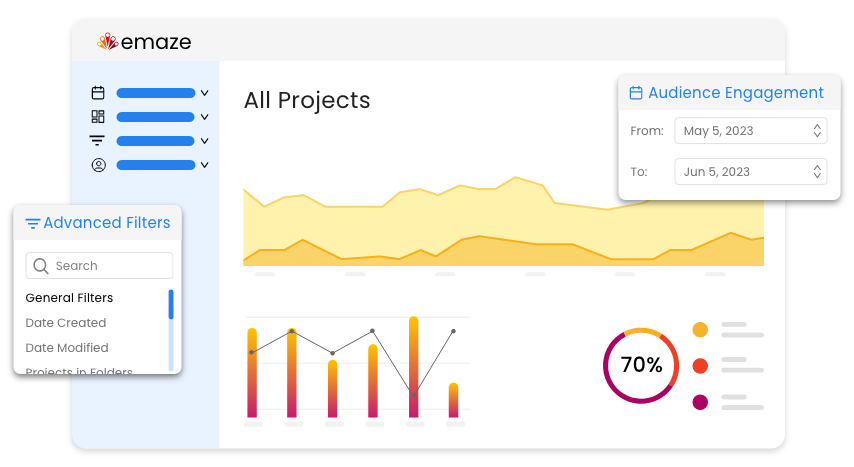The width and height of the screenshot is (854, 467).
Task: Open the To date dropdown
Action: pos(750,172)
